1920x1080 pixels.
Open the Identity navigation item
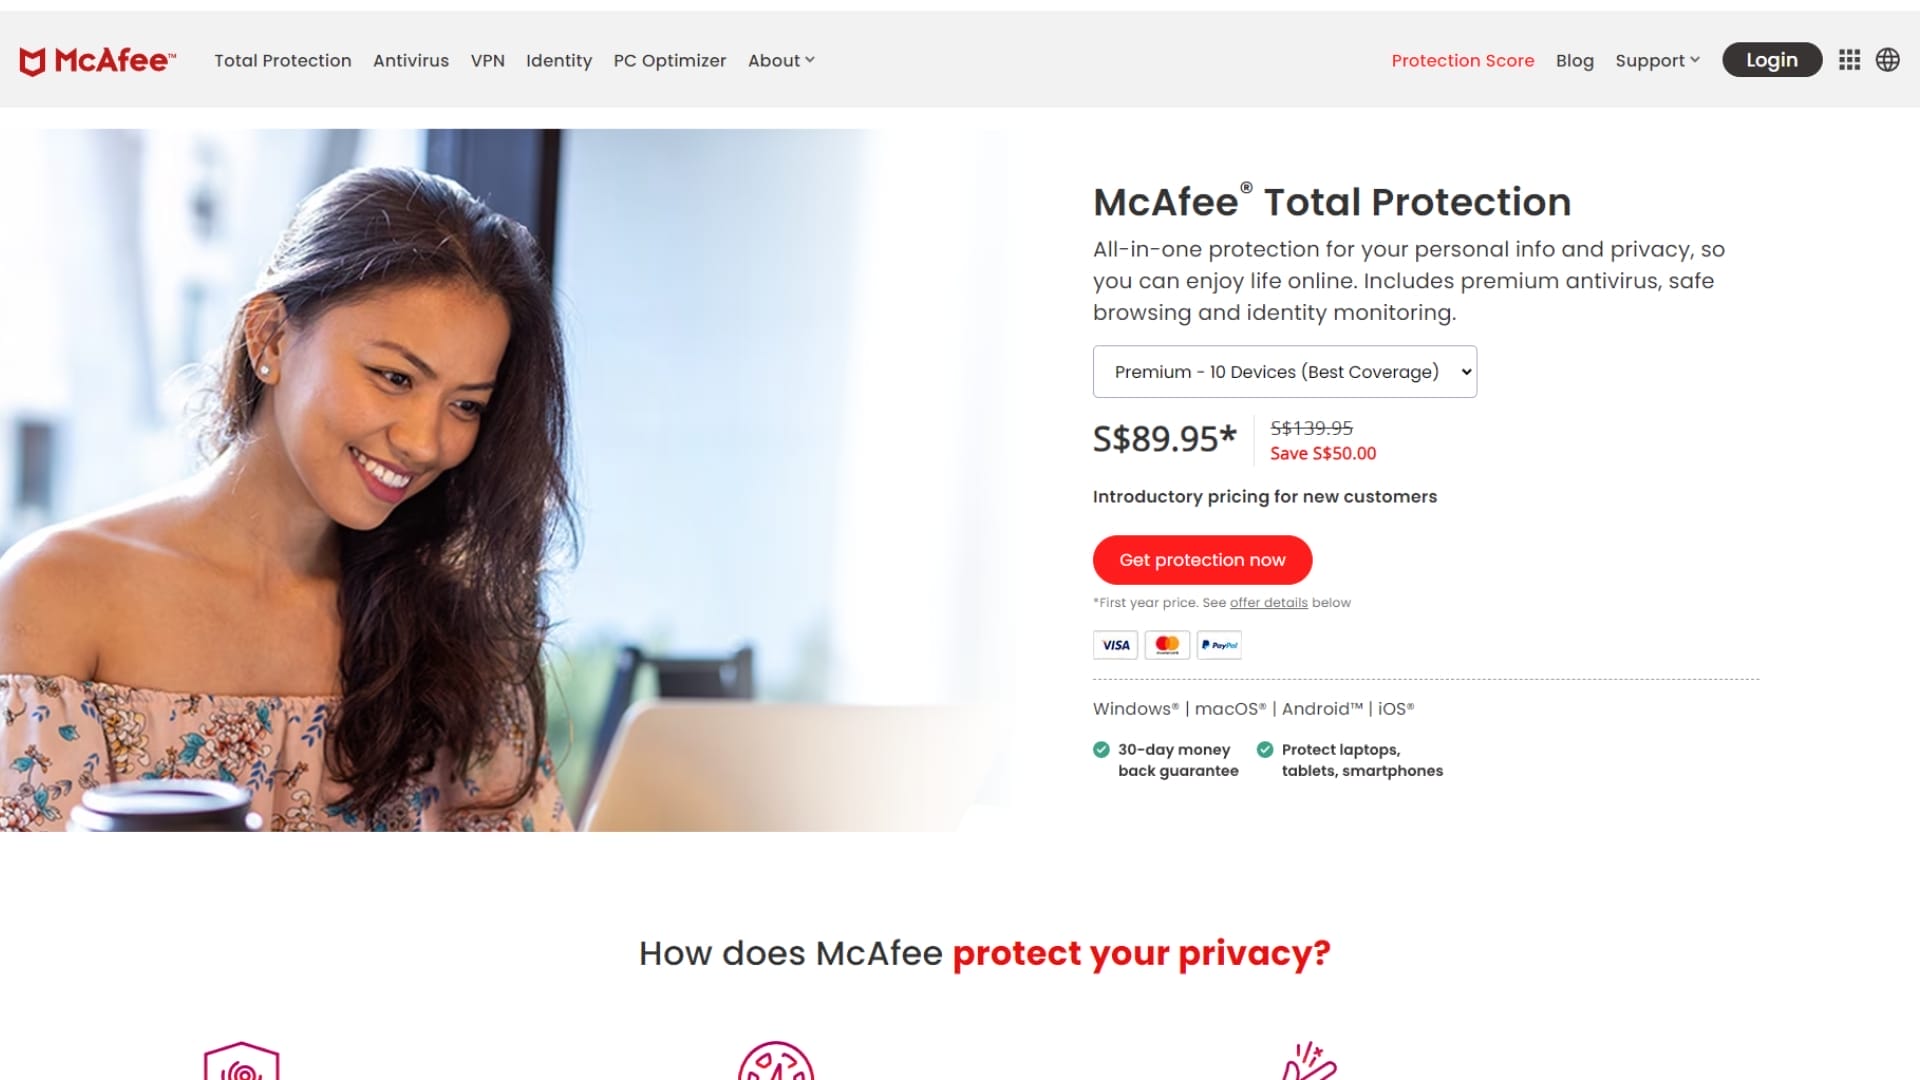(559, 61)
